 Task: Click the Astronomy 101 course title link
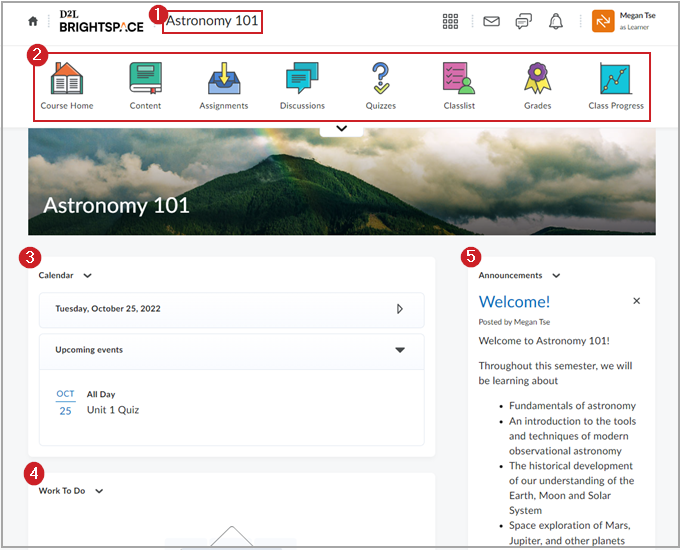click(212, 21)
